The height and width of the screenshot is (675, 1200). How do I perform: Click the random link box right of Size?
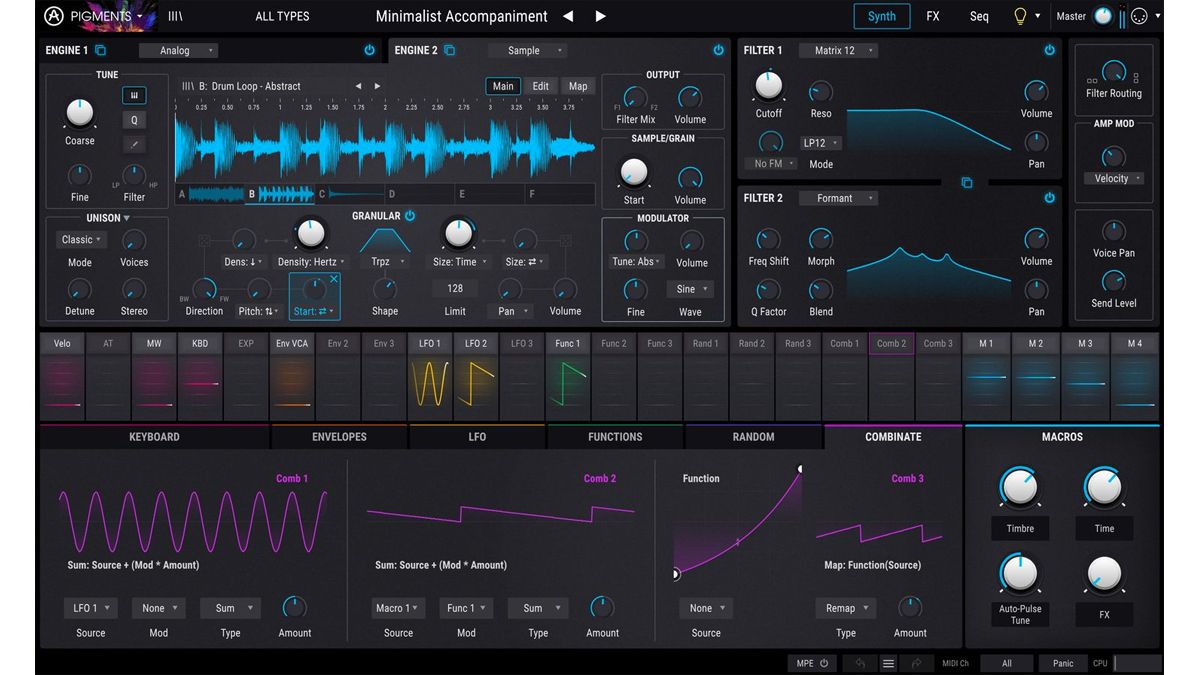coord(565,240)
